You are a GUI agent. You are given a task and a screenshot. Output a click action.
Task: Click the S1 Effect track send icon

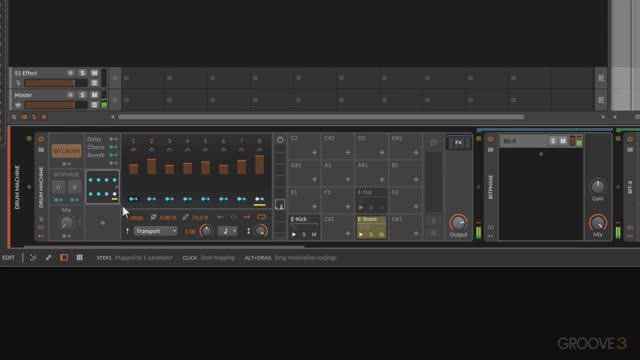18,83
